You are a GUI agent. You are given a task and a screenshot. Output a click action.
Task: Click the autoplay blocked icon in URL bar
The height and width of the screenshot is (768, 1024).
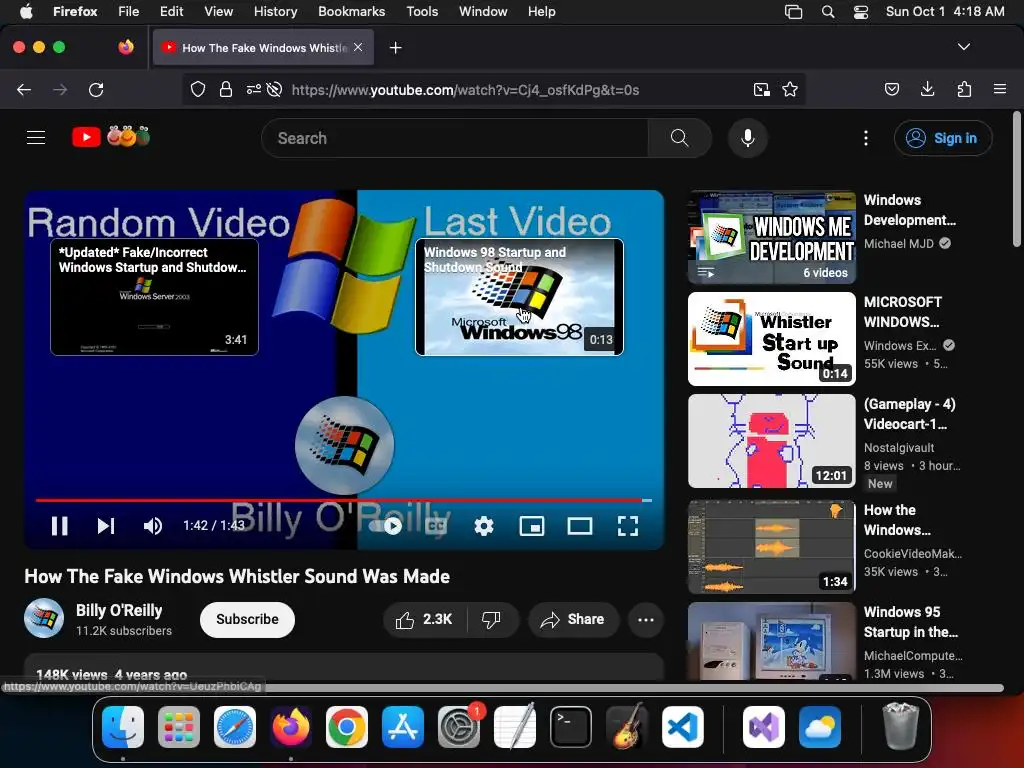(274, 89)
